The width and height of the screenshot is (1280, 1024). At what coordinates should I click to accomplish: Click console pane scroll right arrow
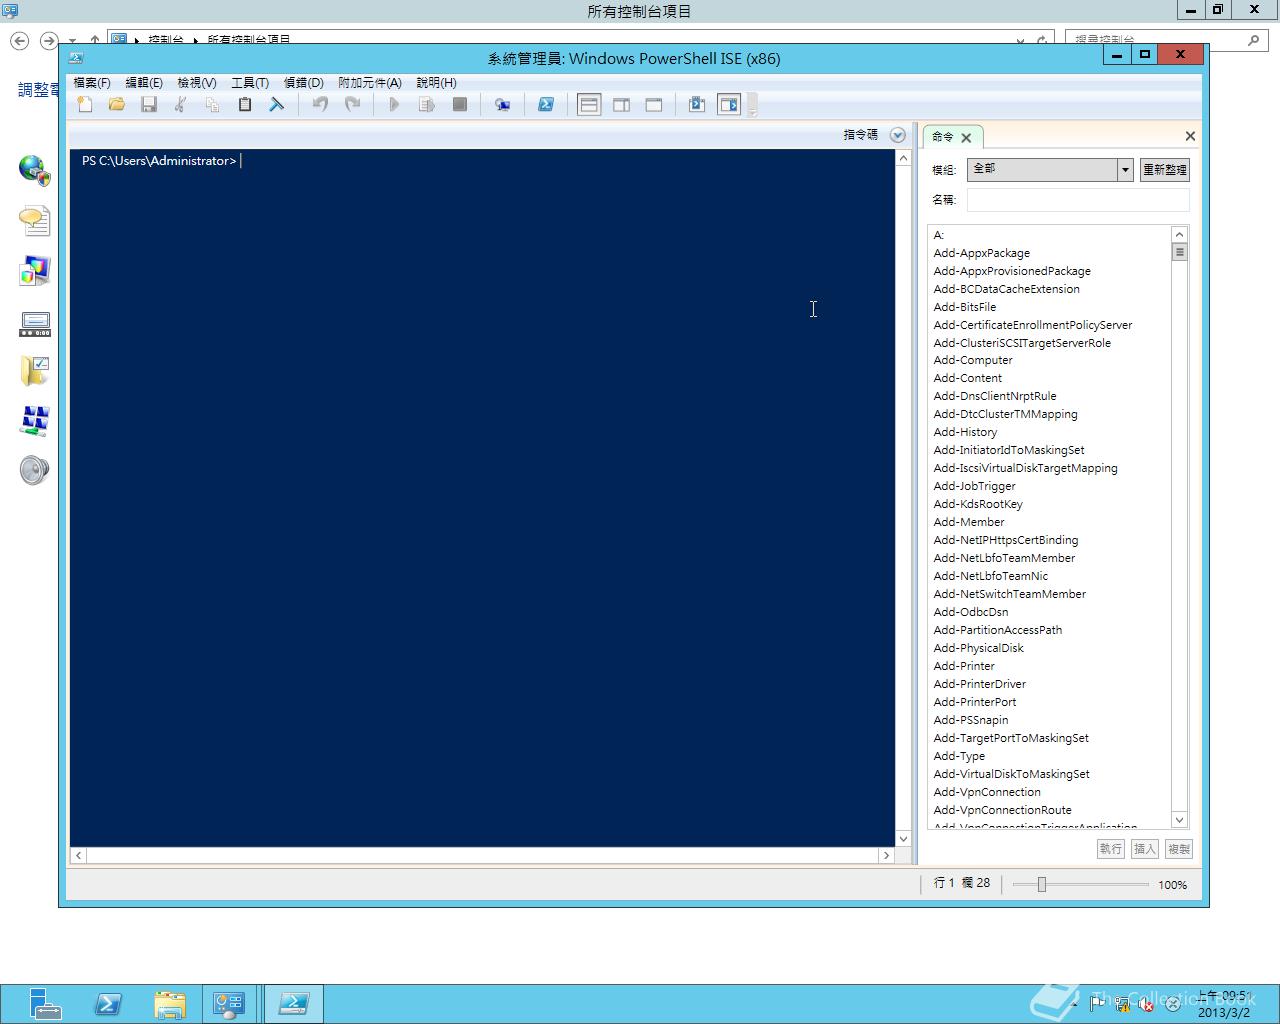(x=885, y=856)
